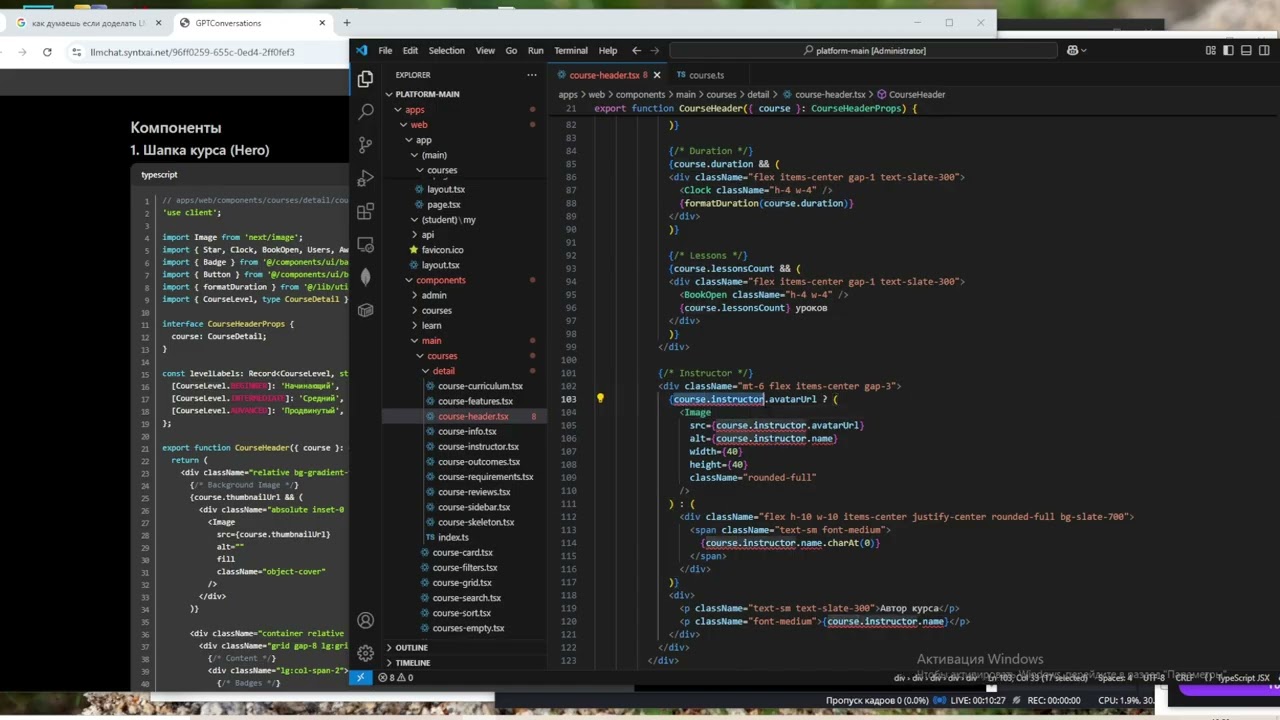Open a new tab in the browser window
This screenshot has width=1280, height=720.
coord(347,23)
